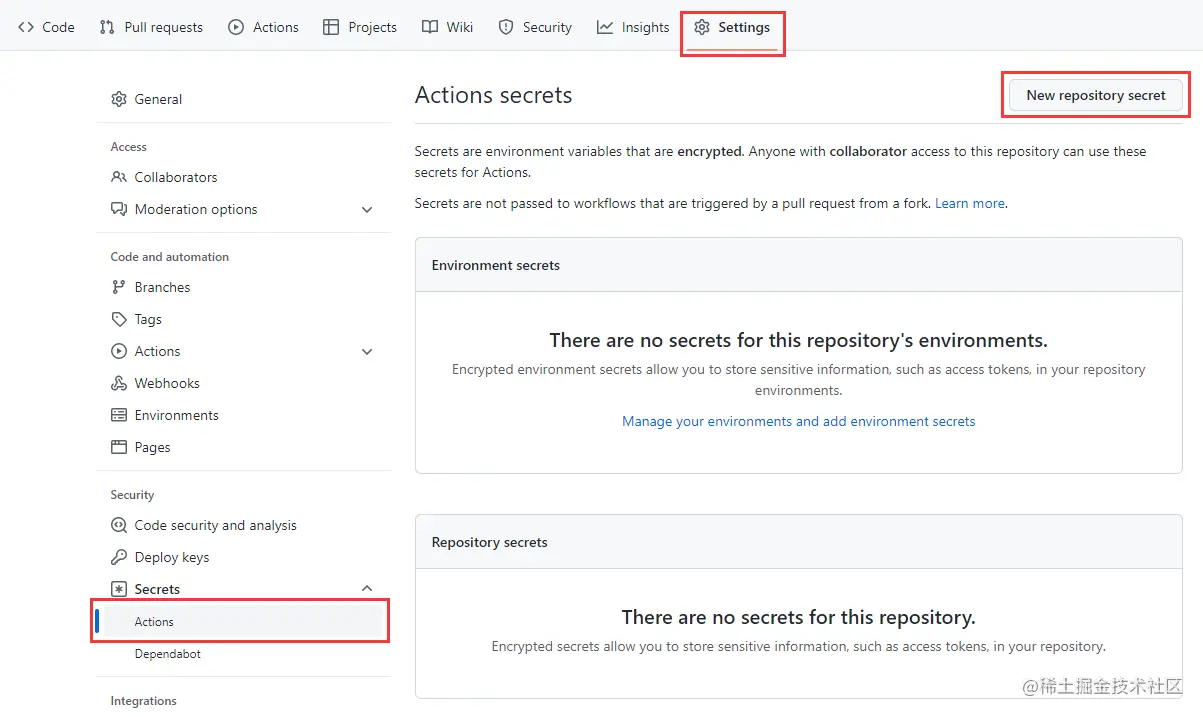Click New repository secret button
Image resolution: width=1203 pixels, height=717 pixels.
point(1096,95)
